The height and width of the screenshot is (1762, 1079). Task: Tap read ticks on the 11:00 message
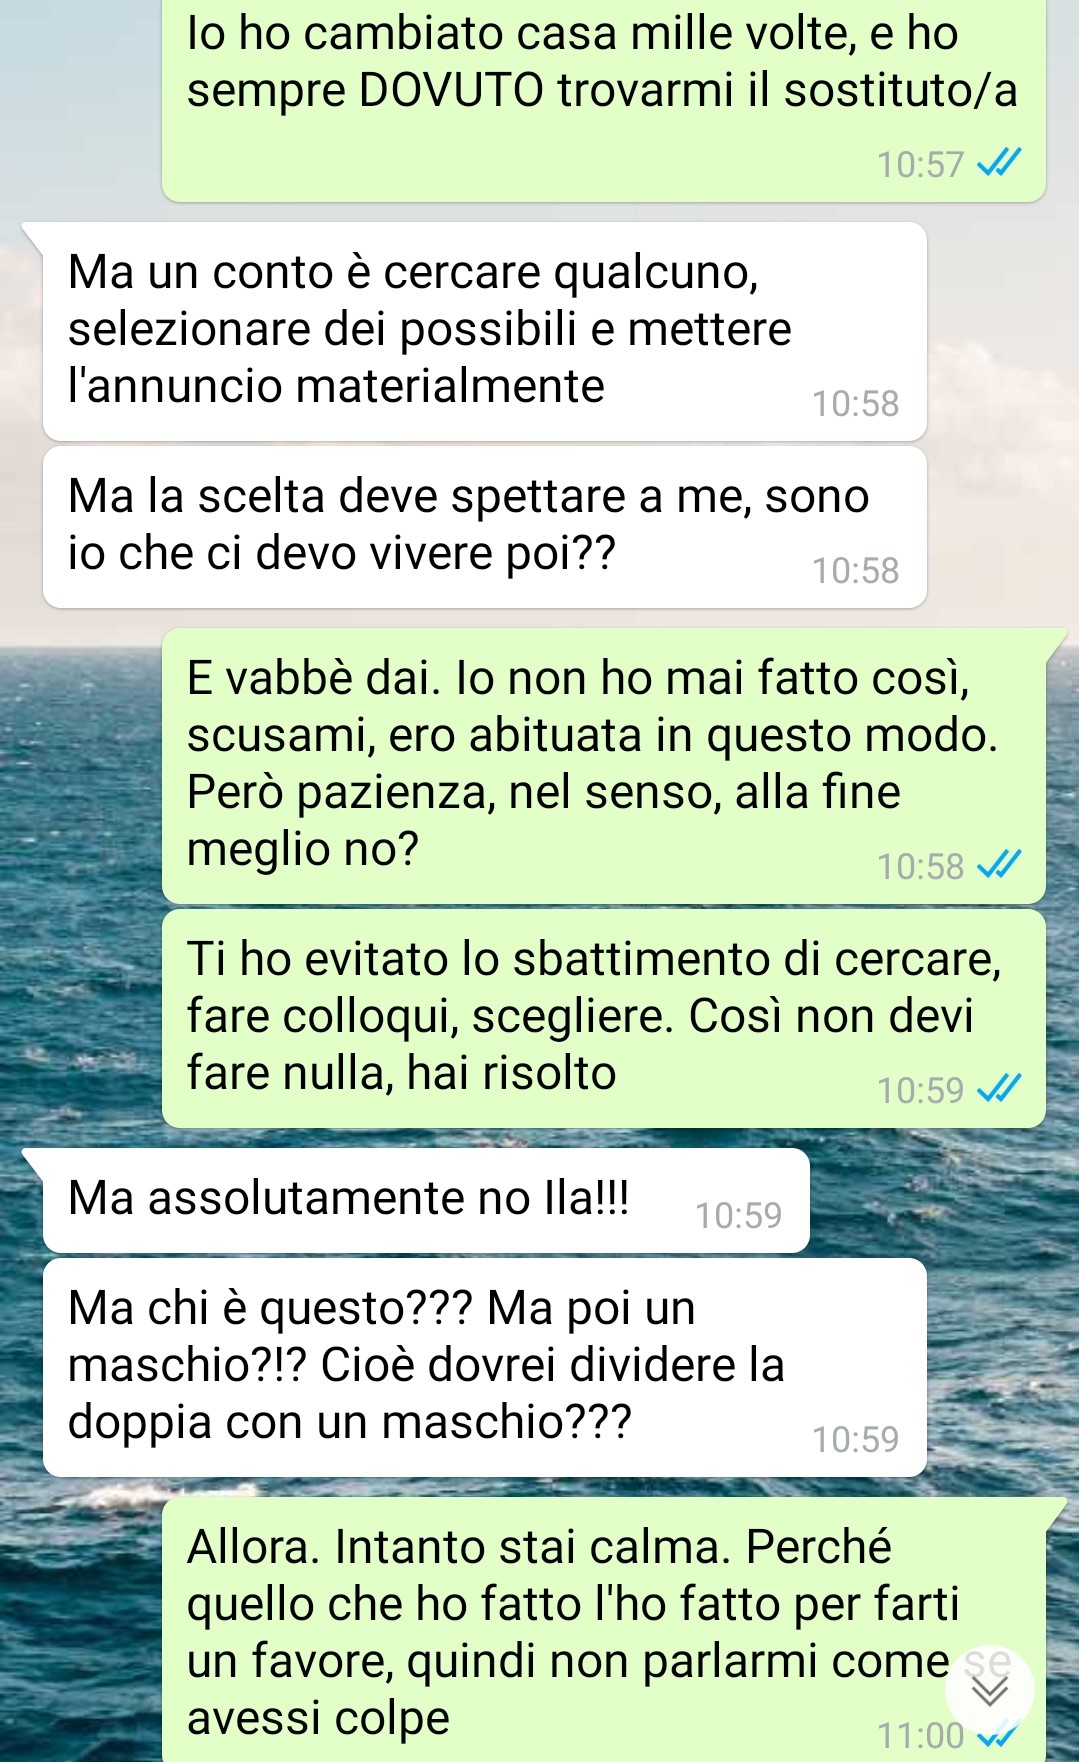pyautogui.click(x=999, y=1738)
